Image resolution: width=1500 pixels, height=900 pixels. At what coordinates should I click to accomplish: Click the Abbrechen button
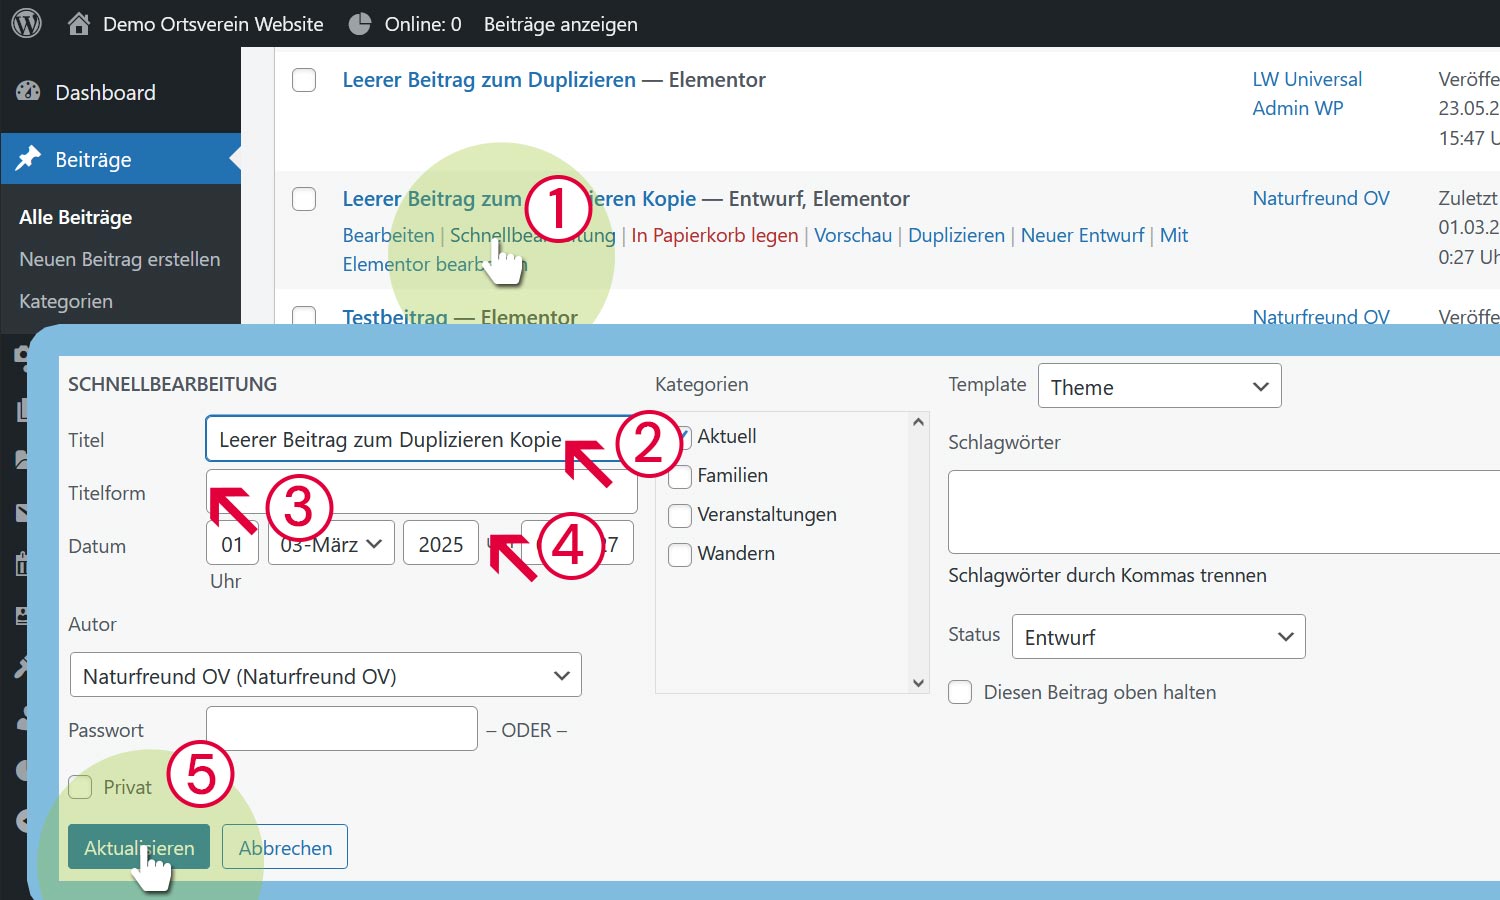pos(285,847)
